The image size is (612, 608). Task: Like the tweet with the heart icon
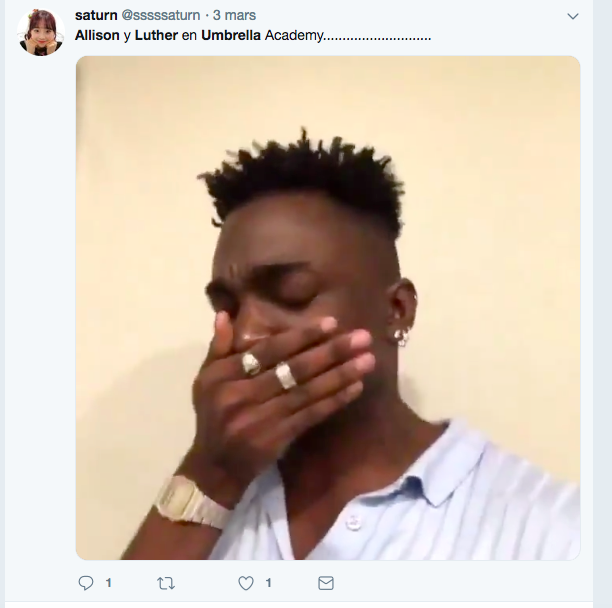(246, 583)
